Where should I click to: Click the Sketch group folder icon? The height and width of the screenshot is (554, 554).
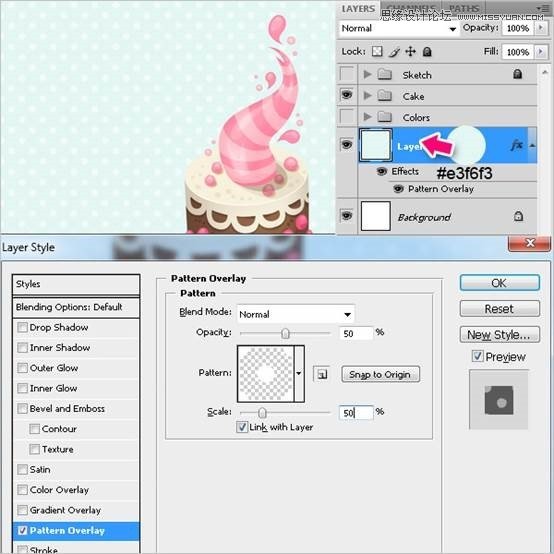coord(384,75)
